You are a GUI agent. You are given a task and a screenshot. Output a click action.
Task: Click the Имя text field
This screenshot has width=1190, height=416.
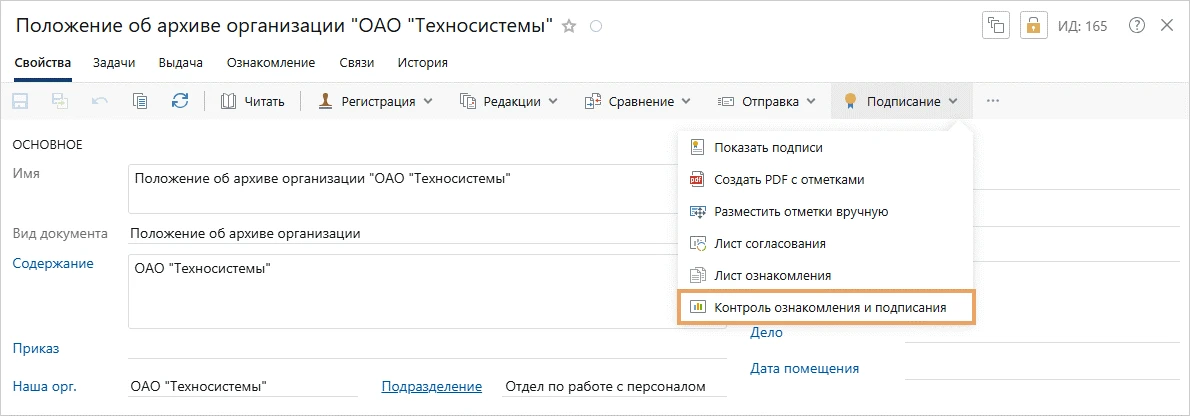click(400, 188)
